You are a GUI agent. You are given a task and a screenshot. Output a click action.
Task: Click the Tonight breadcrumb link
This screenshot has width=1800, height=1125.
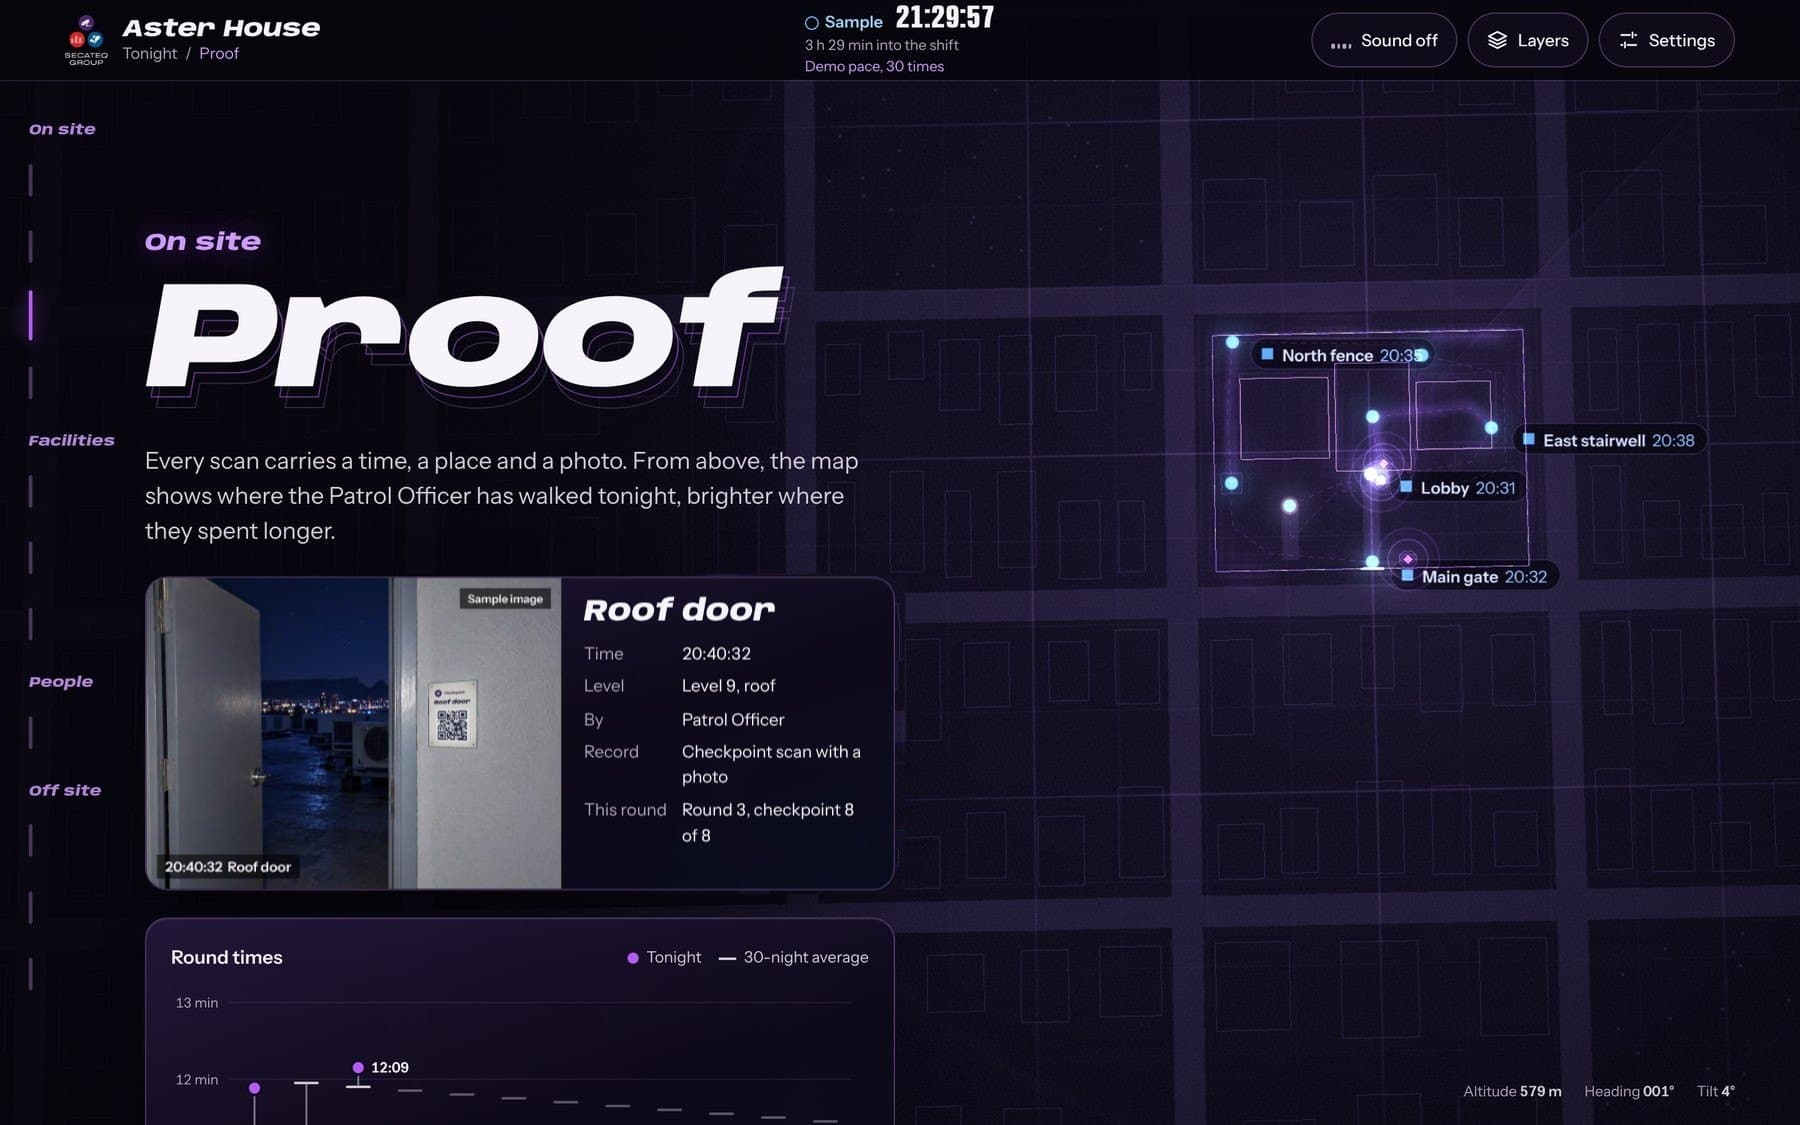[x=150, y=53]
